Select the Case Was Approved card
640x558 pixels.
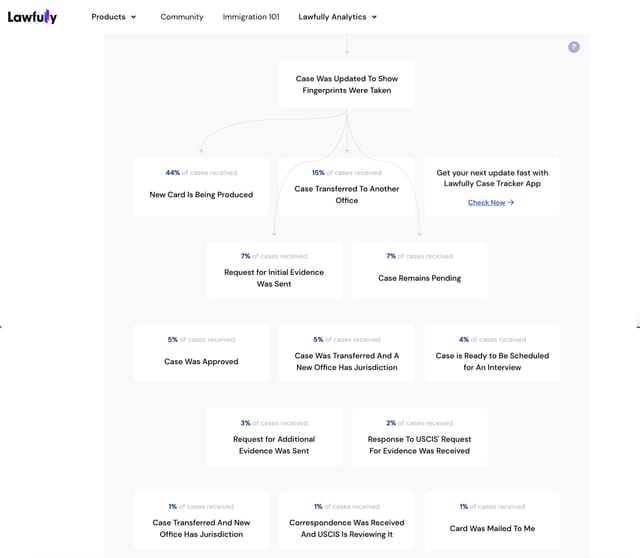tap(201, 353)
